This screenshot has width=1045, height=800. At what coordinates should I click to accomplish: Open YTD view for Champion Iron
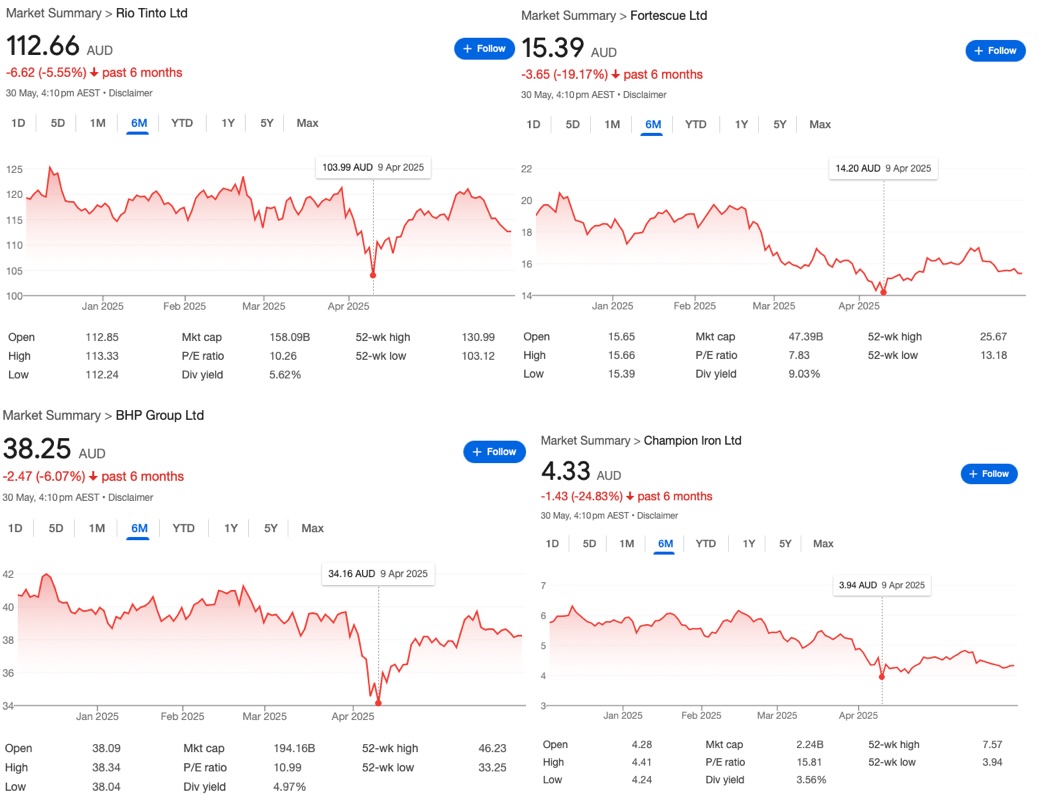[x=706, y=544]
